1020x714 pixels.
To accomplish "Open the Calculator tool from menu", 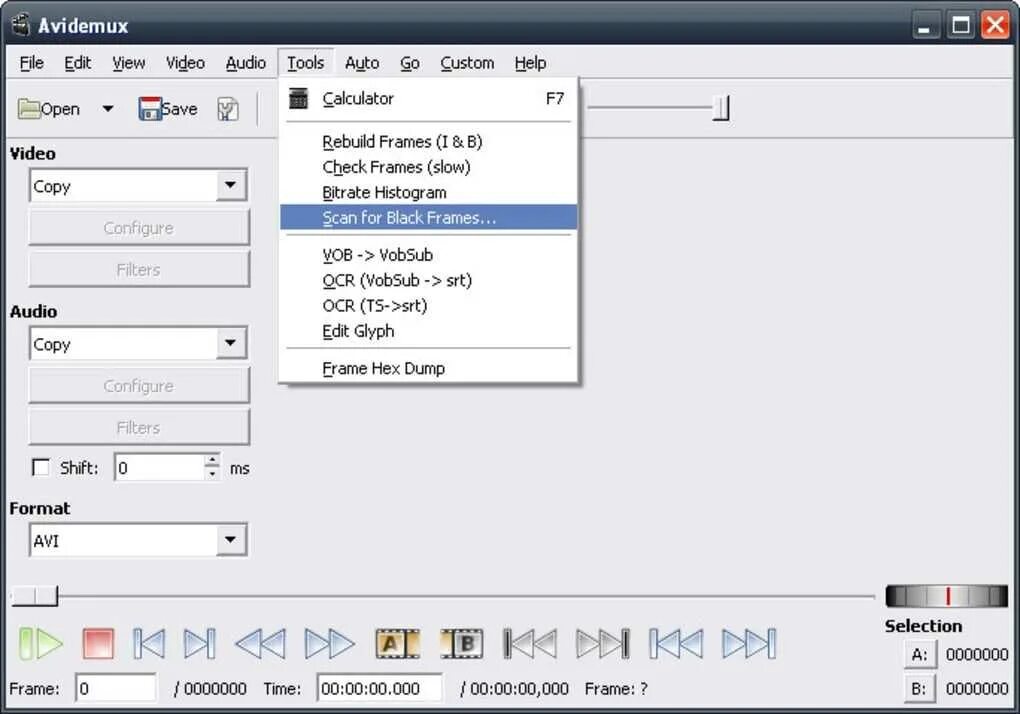I will point(429,98).
